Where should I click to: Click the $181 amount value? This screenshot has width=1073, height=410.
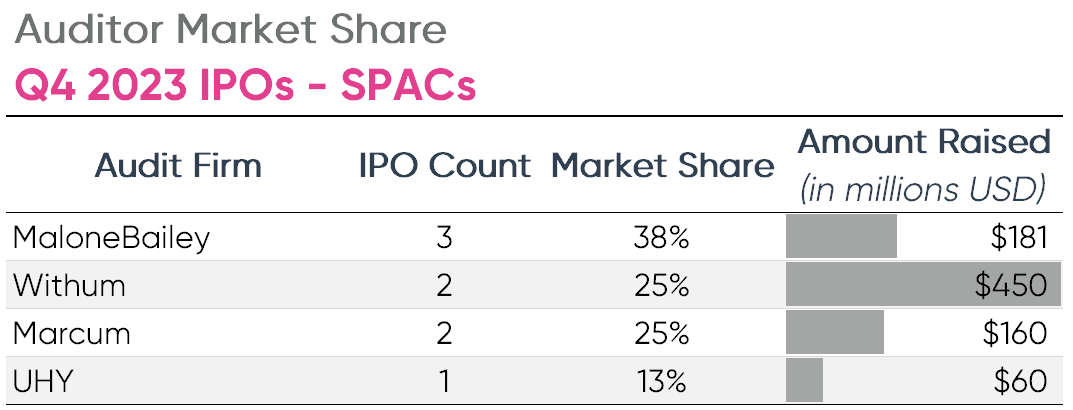pos(1016,237)
